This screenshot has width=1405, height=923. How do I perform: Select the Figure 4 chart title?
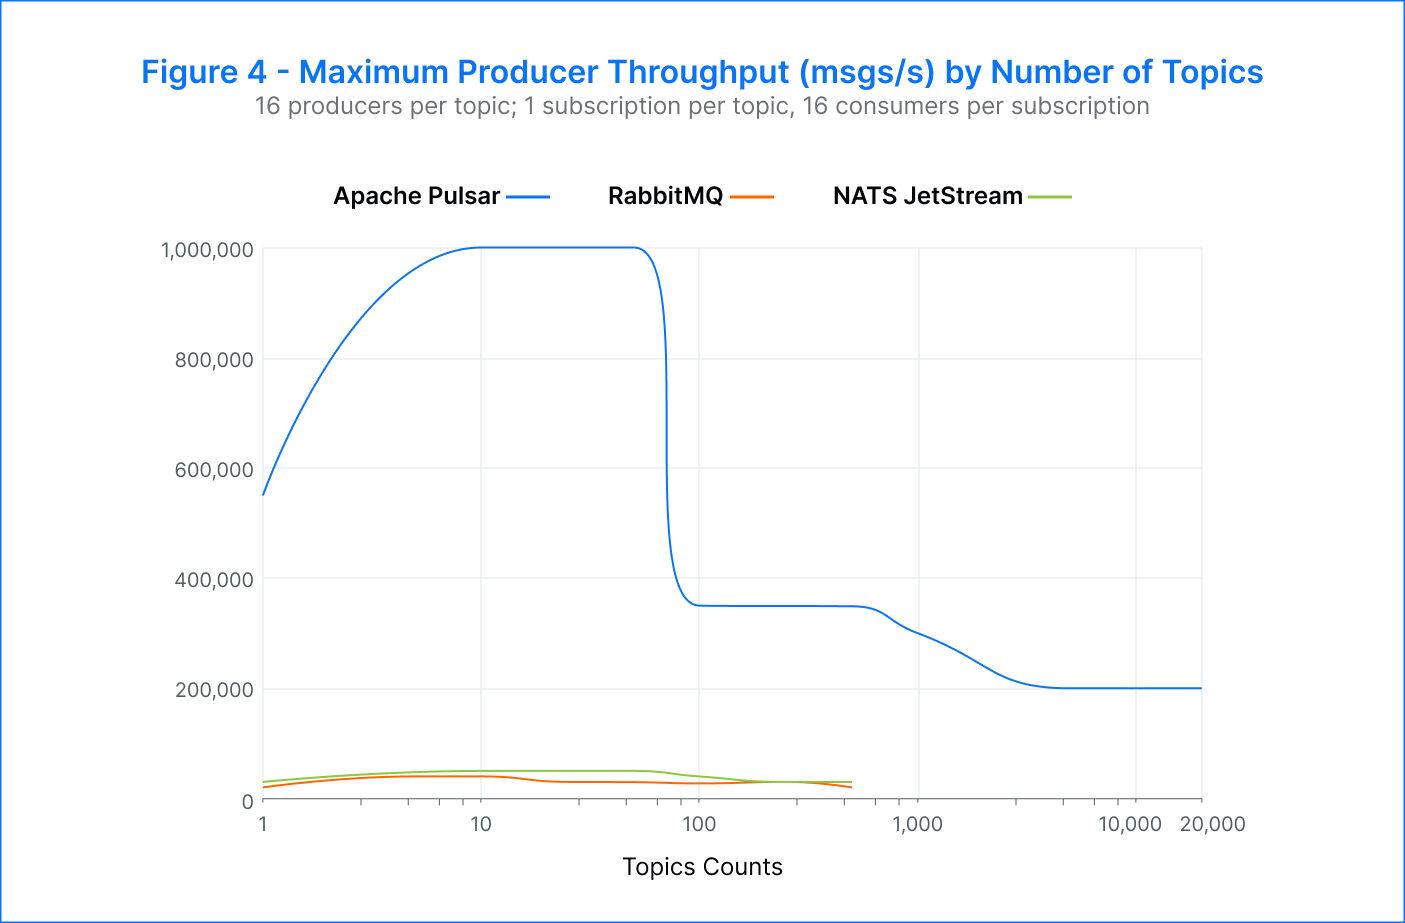coord(702,71)
